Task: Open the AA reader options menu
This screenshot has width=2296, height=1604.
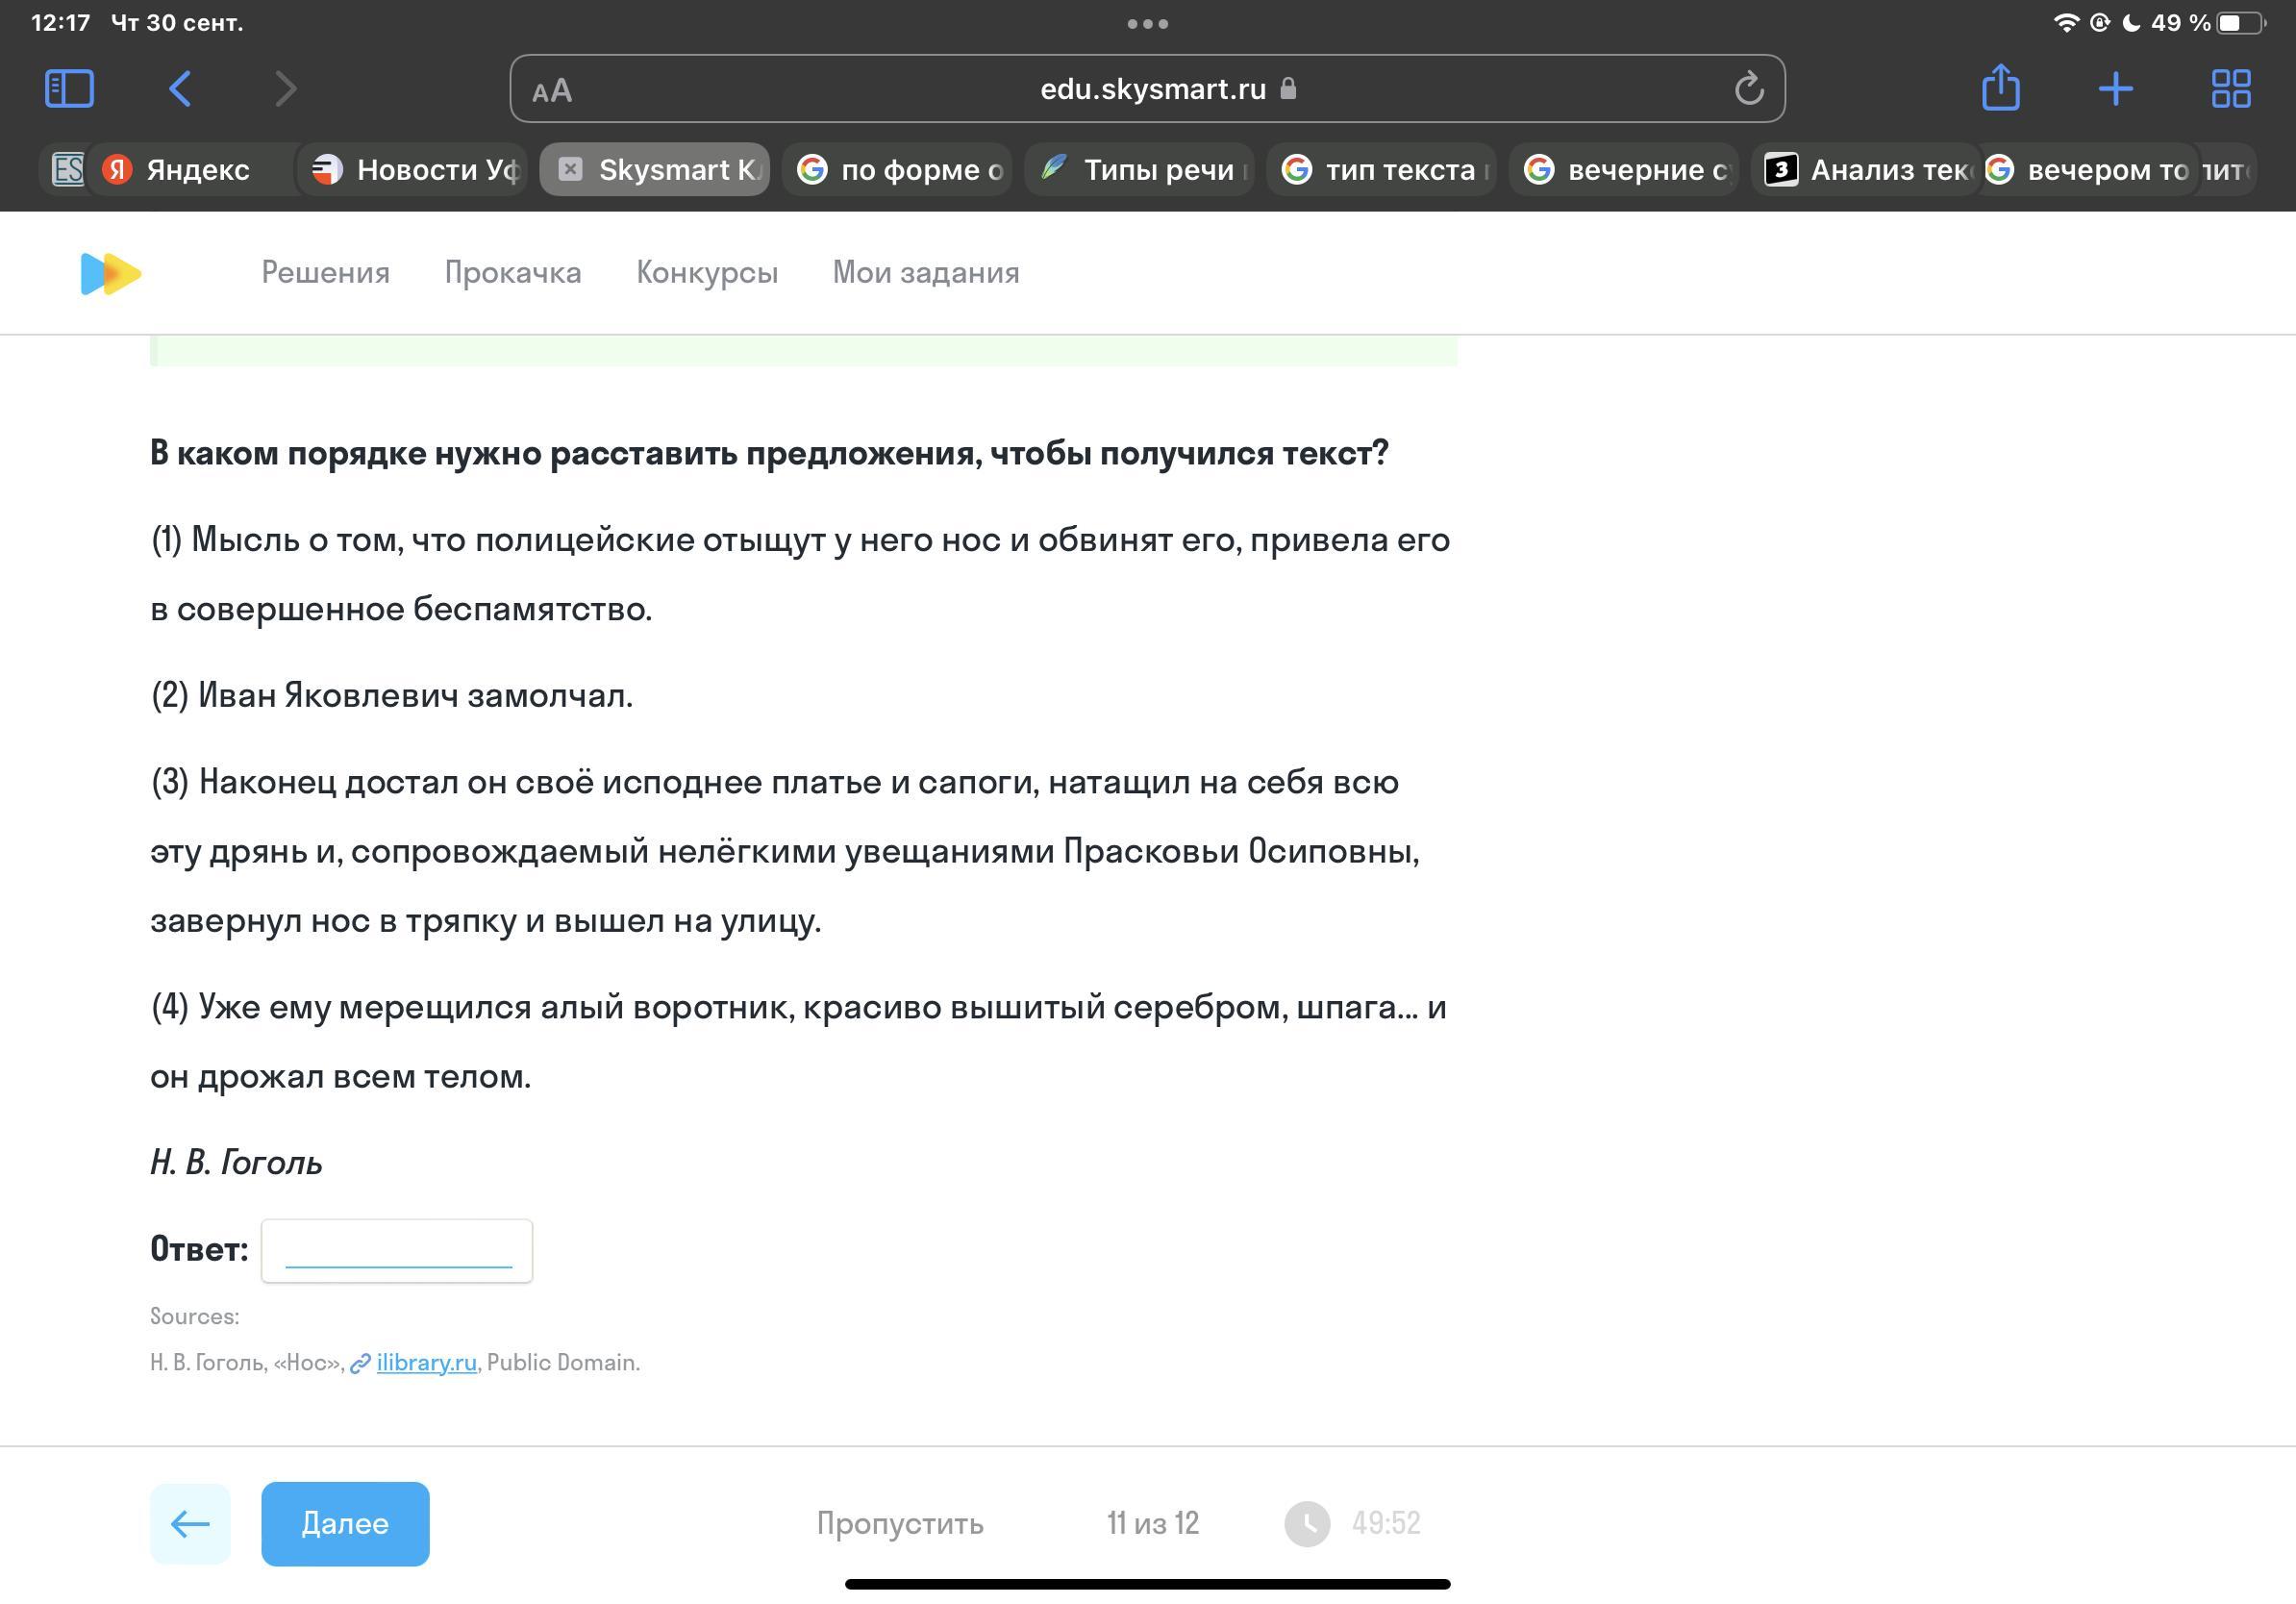Action: [x=552, y=91]
